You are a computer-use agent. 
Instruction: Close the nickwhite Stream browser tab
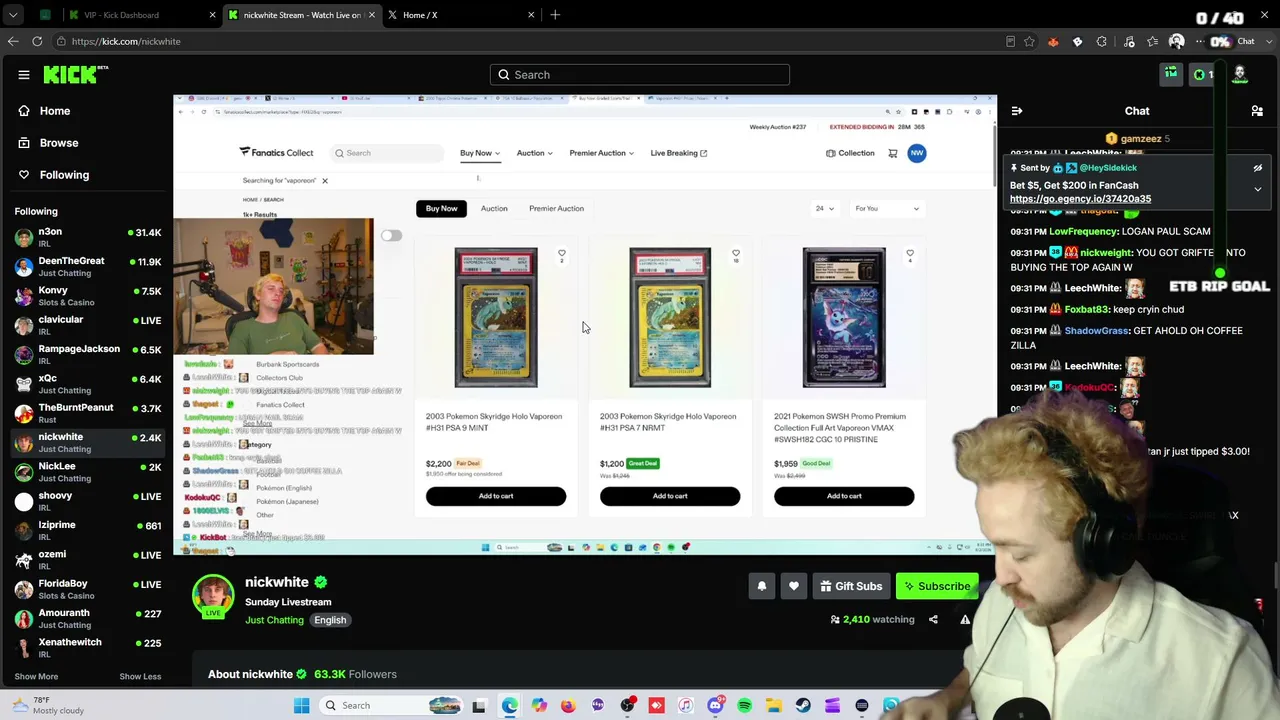(371, 15)
